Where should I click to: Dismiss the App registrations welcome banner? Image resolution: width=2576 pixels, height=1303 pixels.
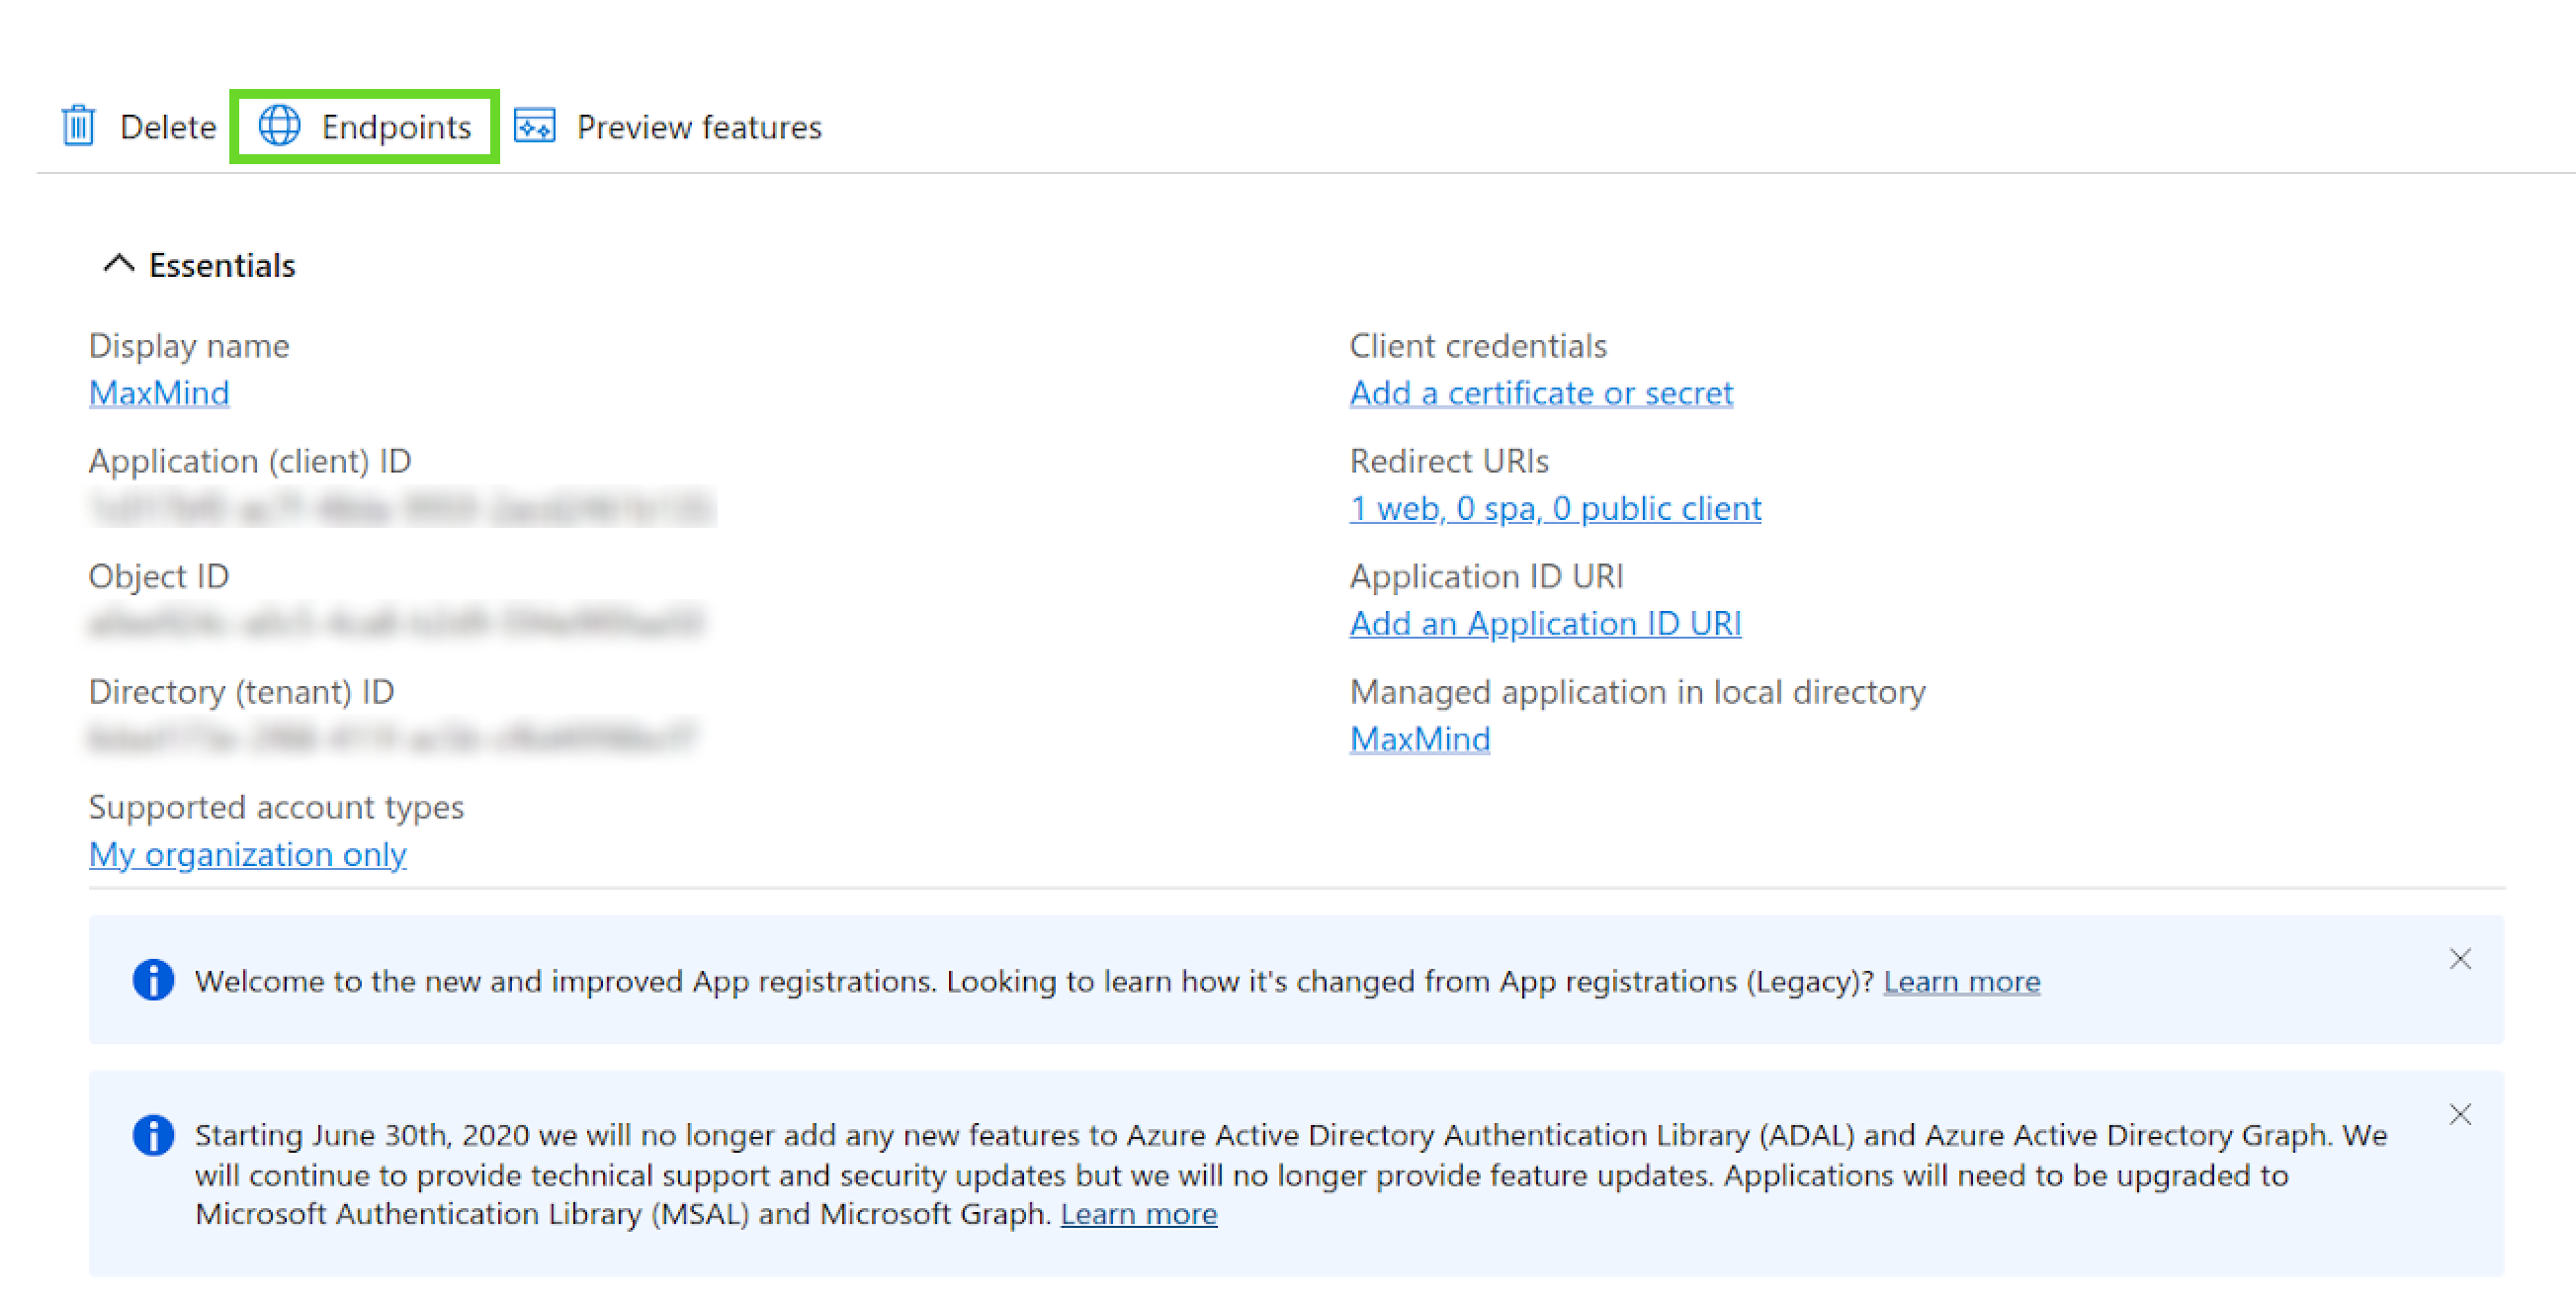2459,959
